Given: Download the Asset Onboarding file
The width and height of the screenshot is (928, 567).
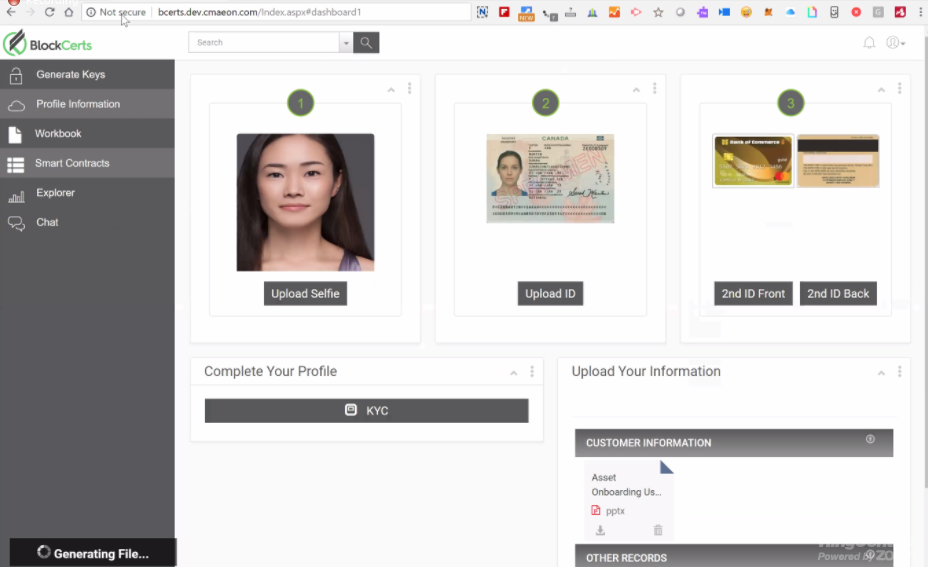Looking at the screenshot, I should click(x=600, y=530).
